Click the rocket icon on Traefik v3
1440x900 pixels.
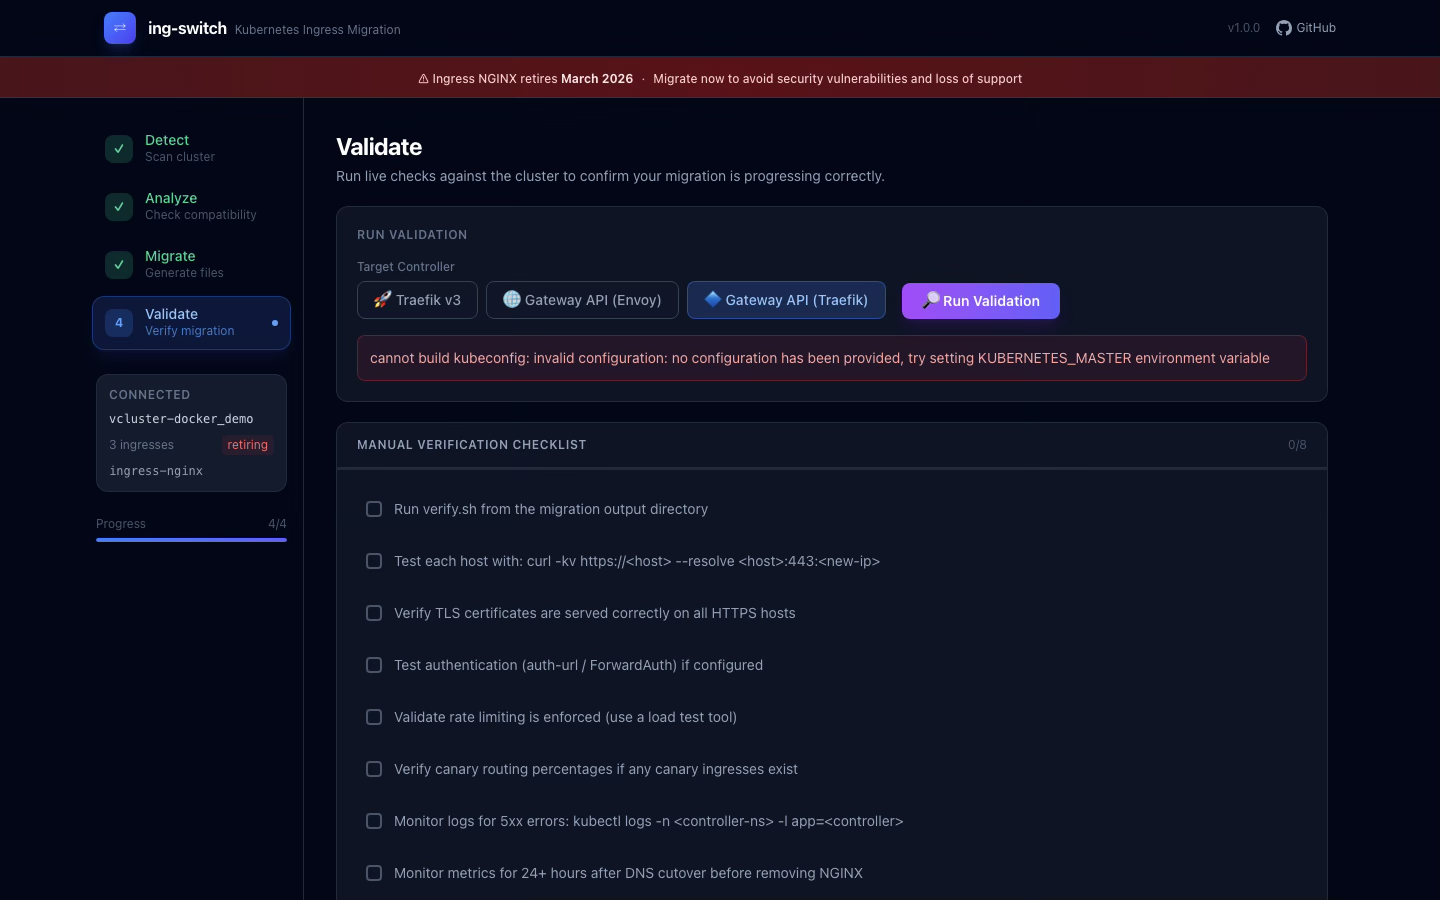coord(382,300)
